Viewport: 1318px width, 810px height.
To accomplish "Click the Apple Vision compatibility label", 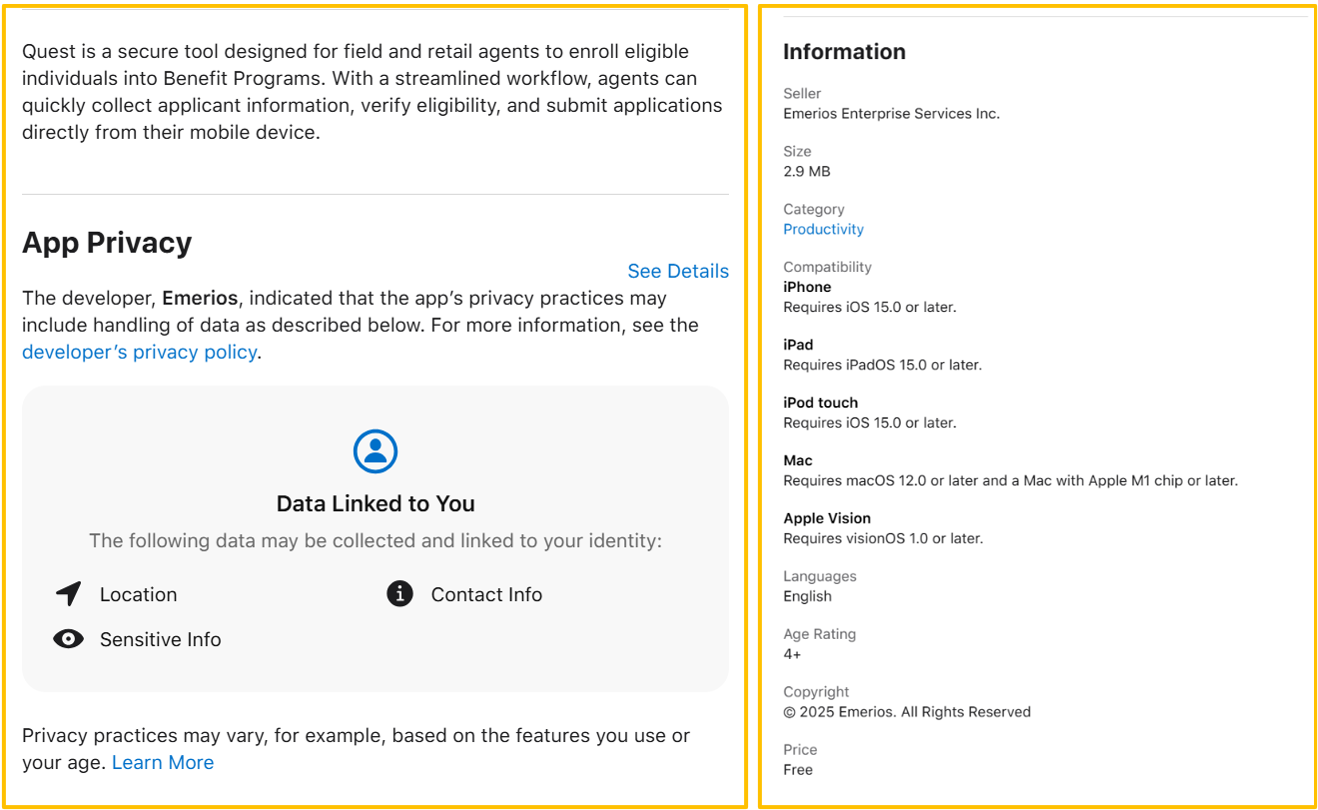I will pyautogui.click(x=827, y=518).
